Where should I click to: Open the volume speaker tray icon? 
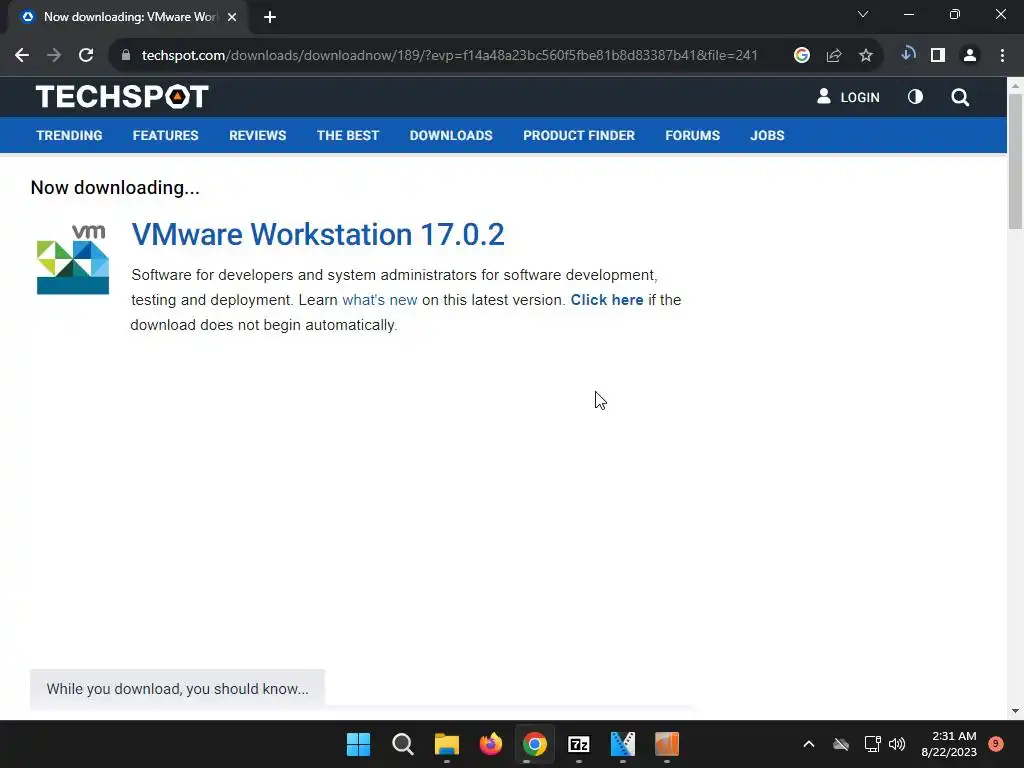(897, 744)
